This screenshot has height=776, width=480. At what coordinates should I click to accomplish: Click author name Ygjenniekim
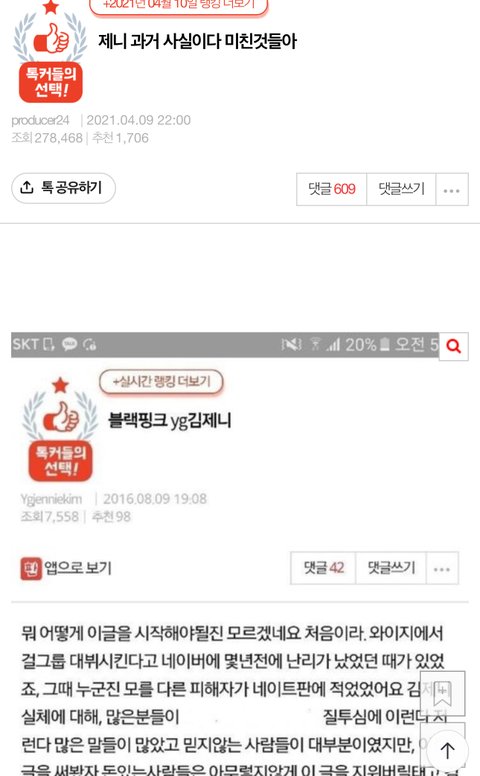[51, 499]
